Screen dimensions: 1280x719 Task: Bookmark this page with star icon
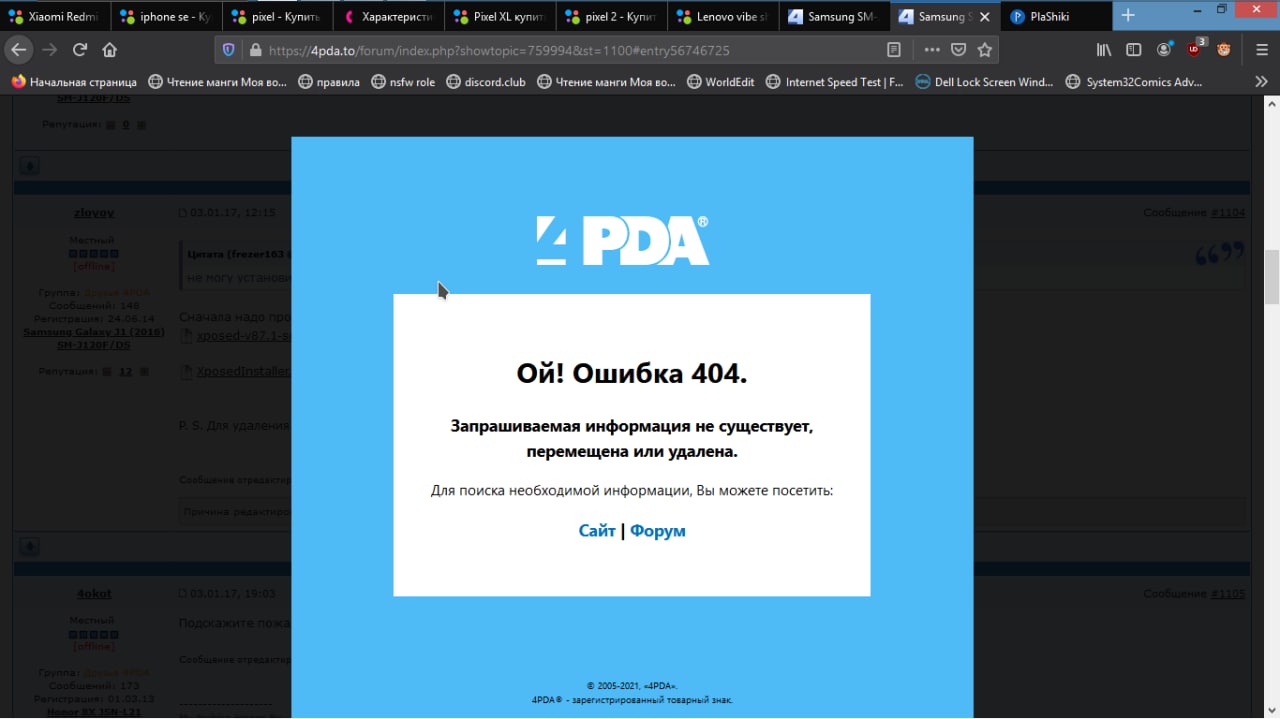985,50
